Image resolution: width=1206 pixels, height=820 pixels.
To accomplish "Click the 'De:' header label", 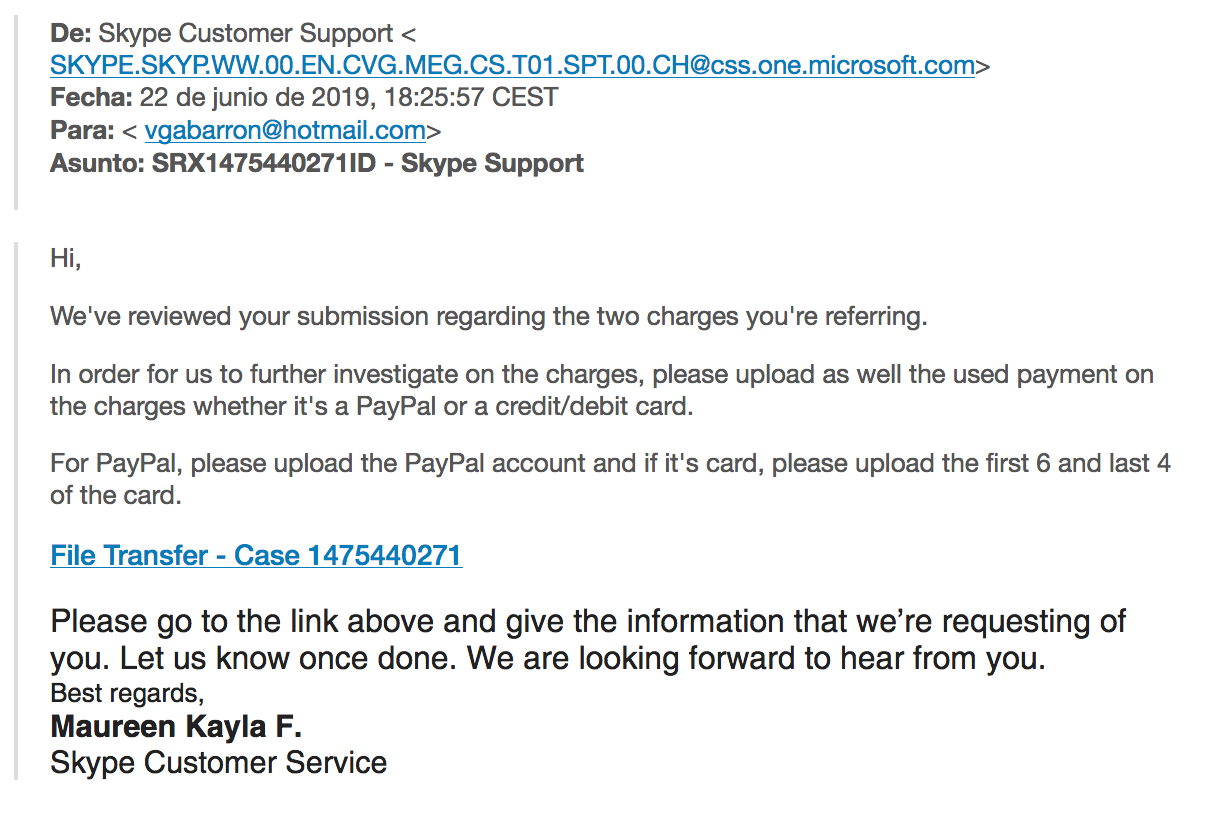I will 70,34.
